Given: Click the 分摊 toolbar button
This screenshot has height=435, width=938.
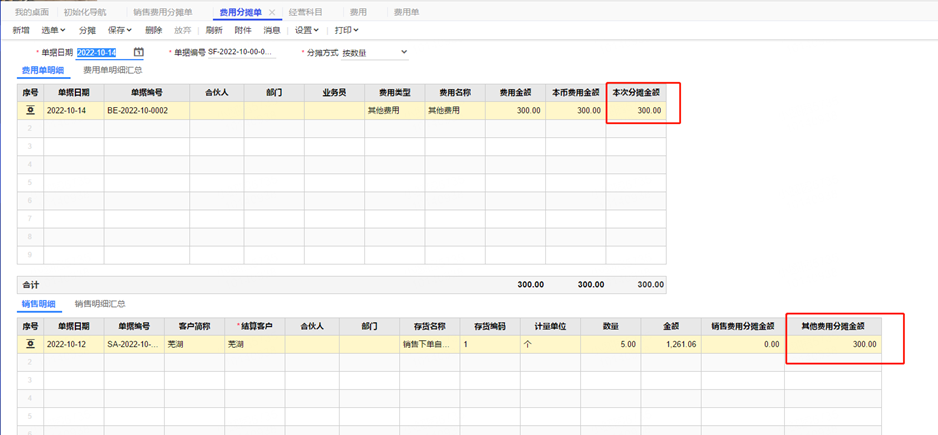Looking at the screenshot, I should pos(87,30).
